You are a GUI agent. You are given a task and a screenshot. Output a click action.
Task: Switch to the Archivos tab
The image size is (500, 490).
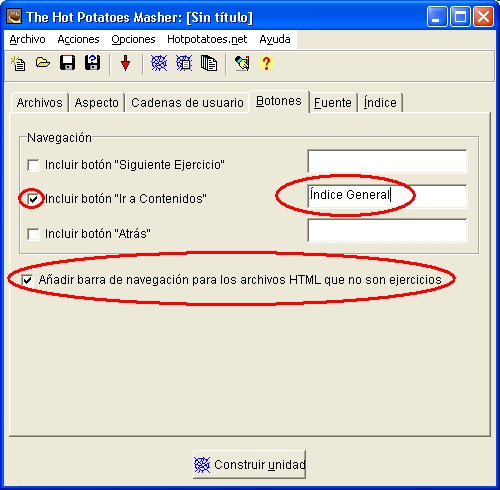click(x=40, y=103)
